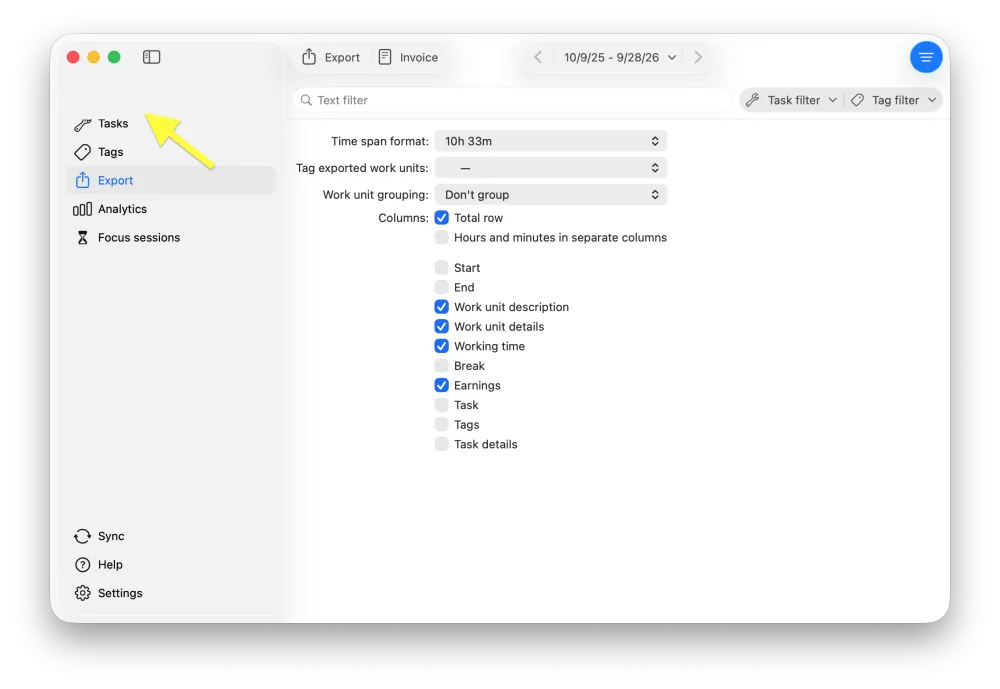Uncheck the Earnings checkbox
Image resolution: width=1000 pixels, height=689 pixels.
(441, 386)
